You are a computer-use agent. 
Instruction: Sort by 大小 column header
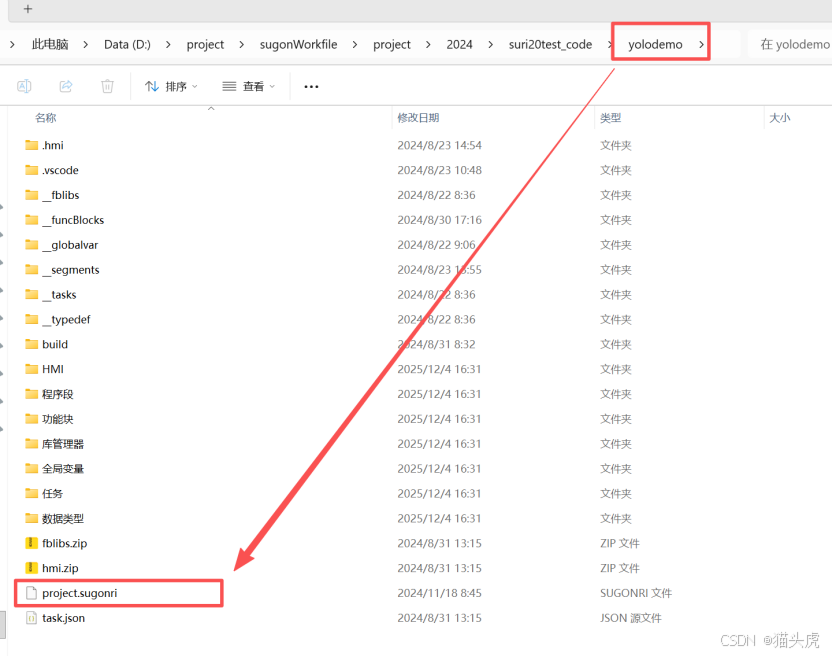779,118
